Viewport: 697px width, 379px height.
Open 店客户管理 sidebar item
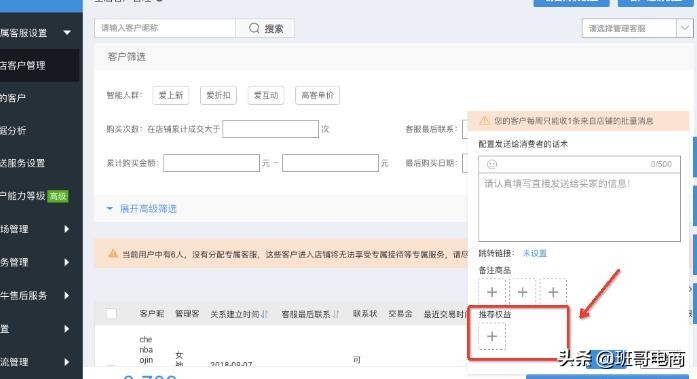point(39,65)
